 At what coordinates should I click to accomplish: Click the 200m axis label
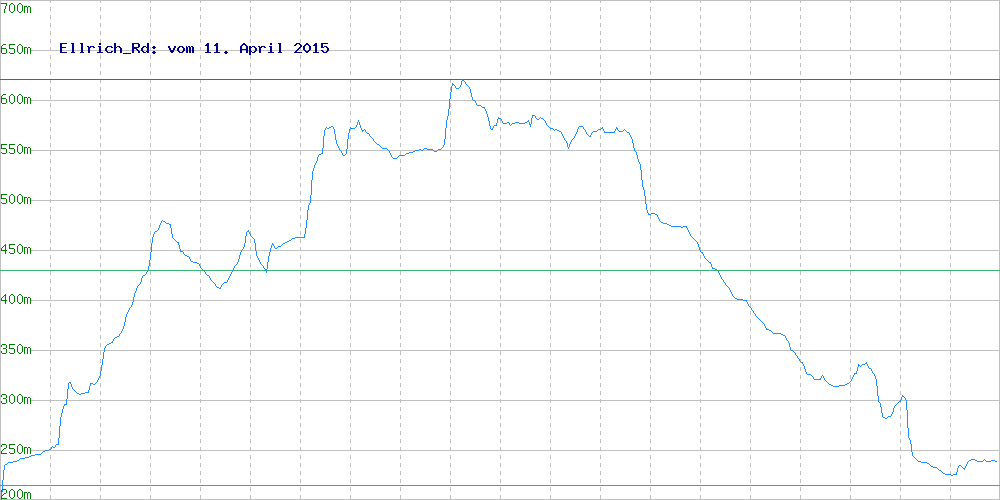pyautogui.click(x=17, y=494)
